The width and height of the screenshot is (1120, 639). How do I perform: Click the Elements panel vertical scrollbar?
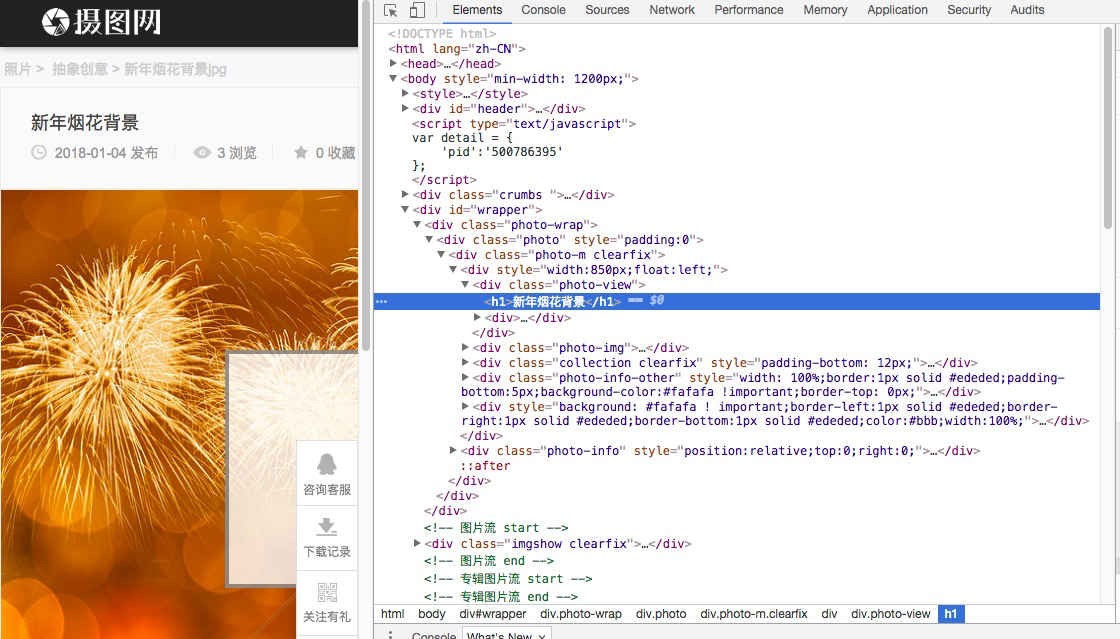pyautogui.click(x=1107, y=130)
